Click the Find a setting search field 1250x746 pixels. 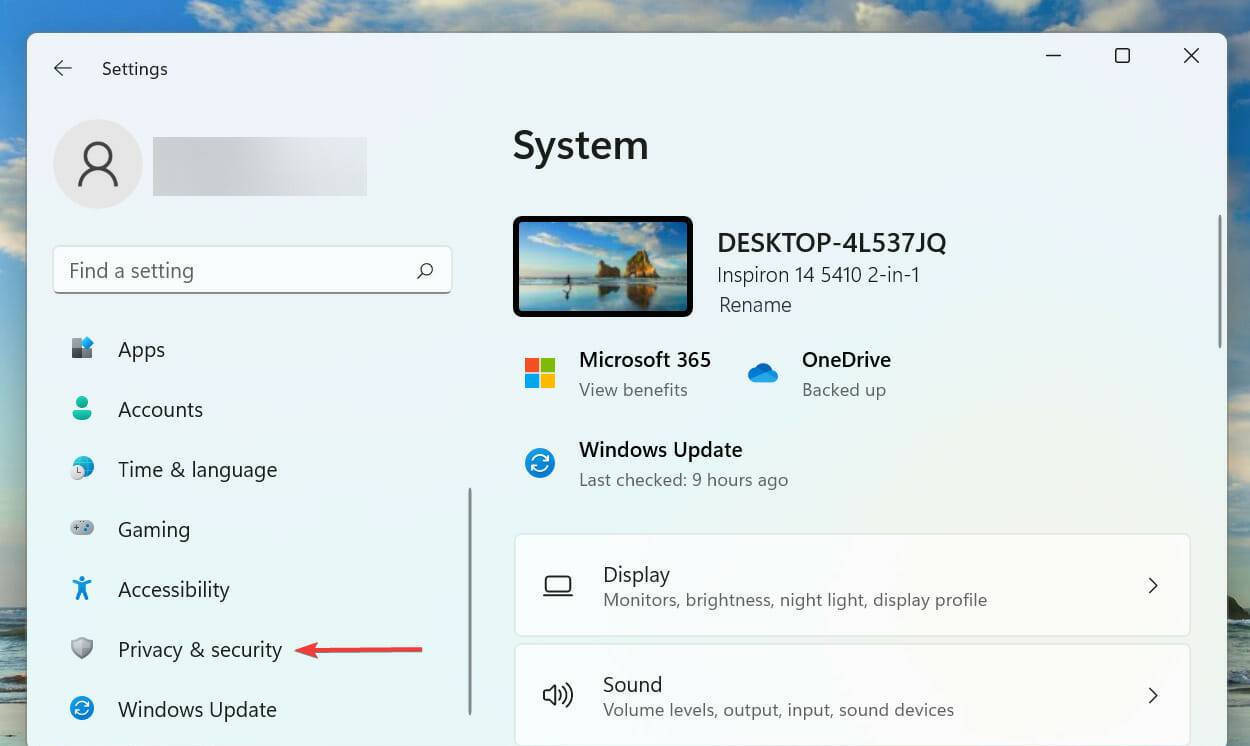click(252, 269)
